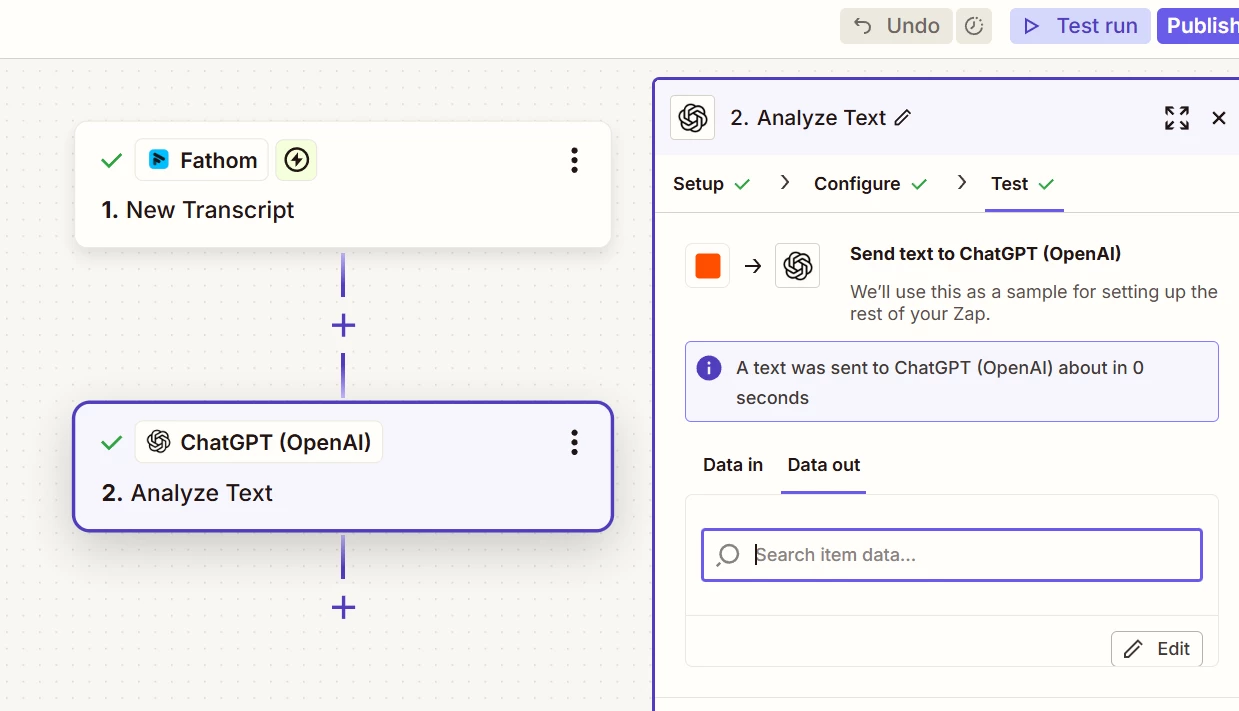Click the search magnifier icon

[x=729, y=555]
